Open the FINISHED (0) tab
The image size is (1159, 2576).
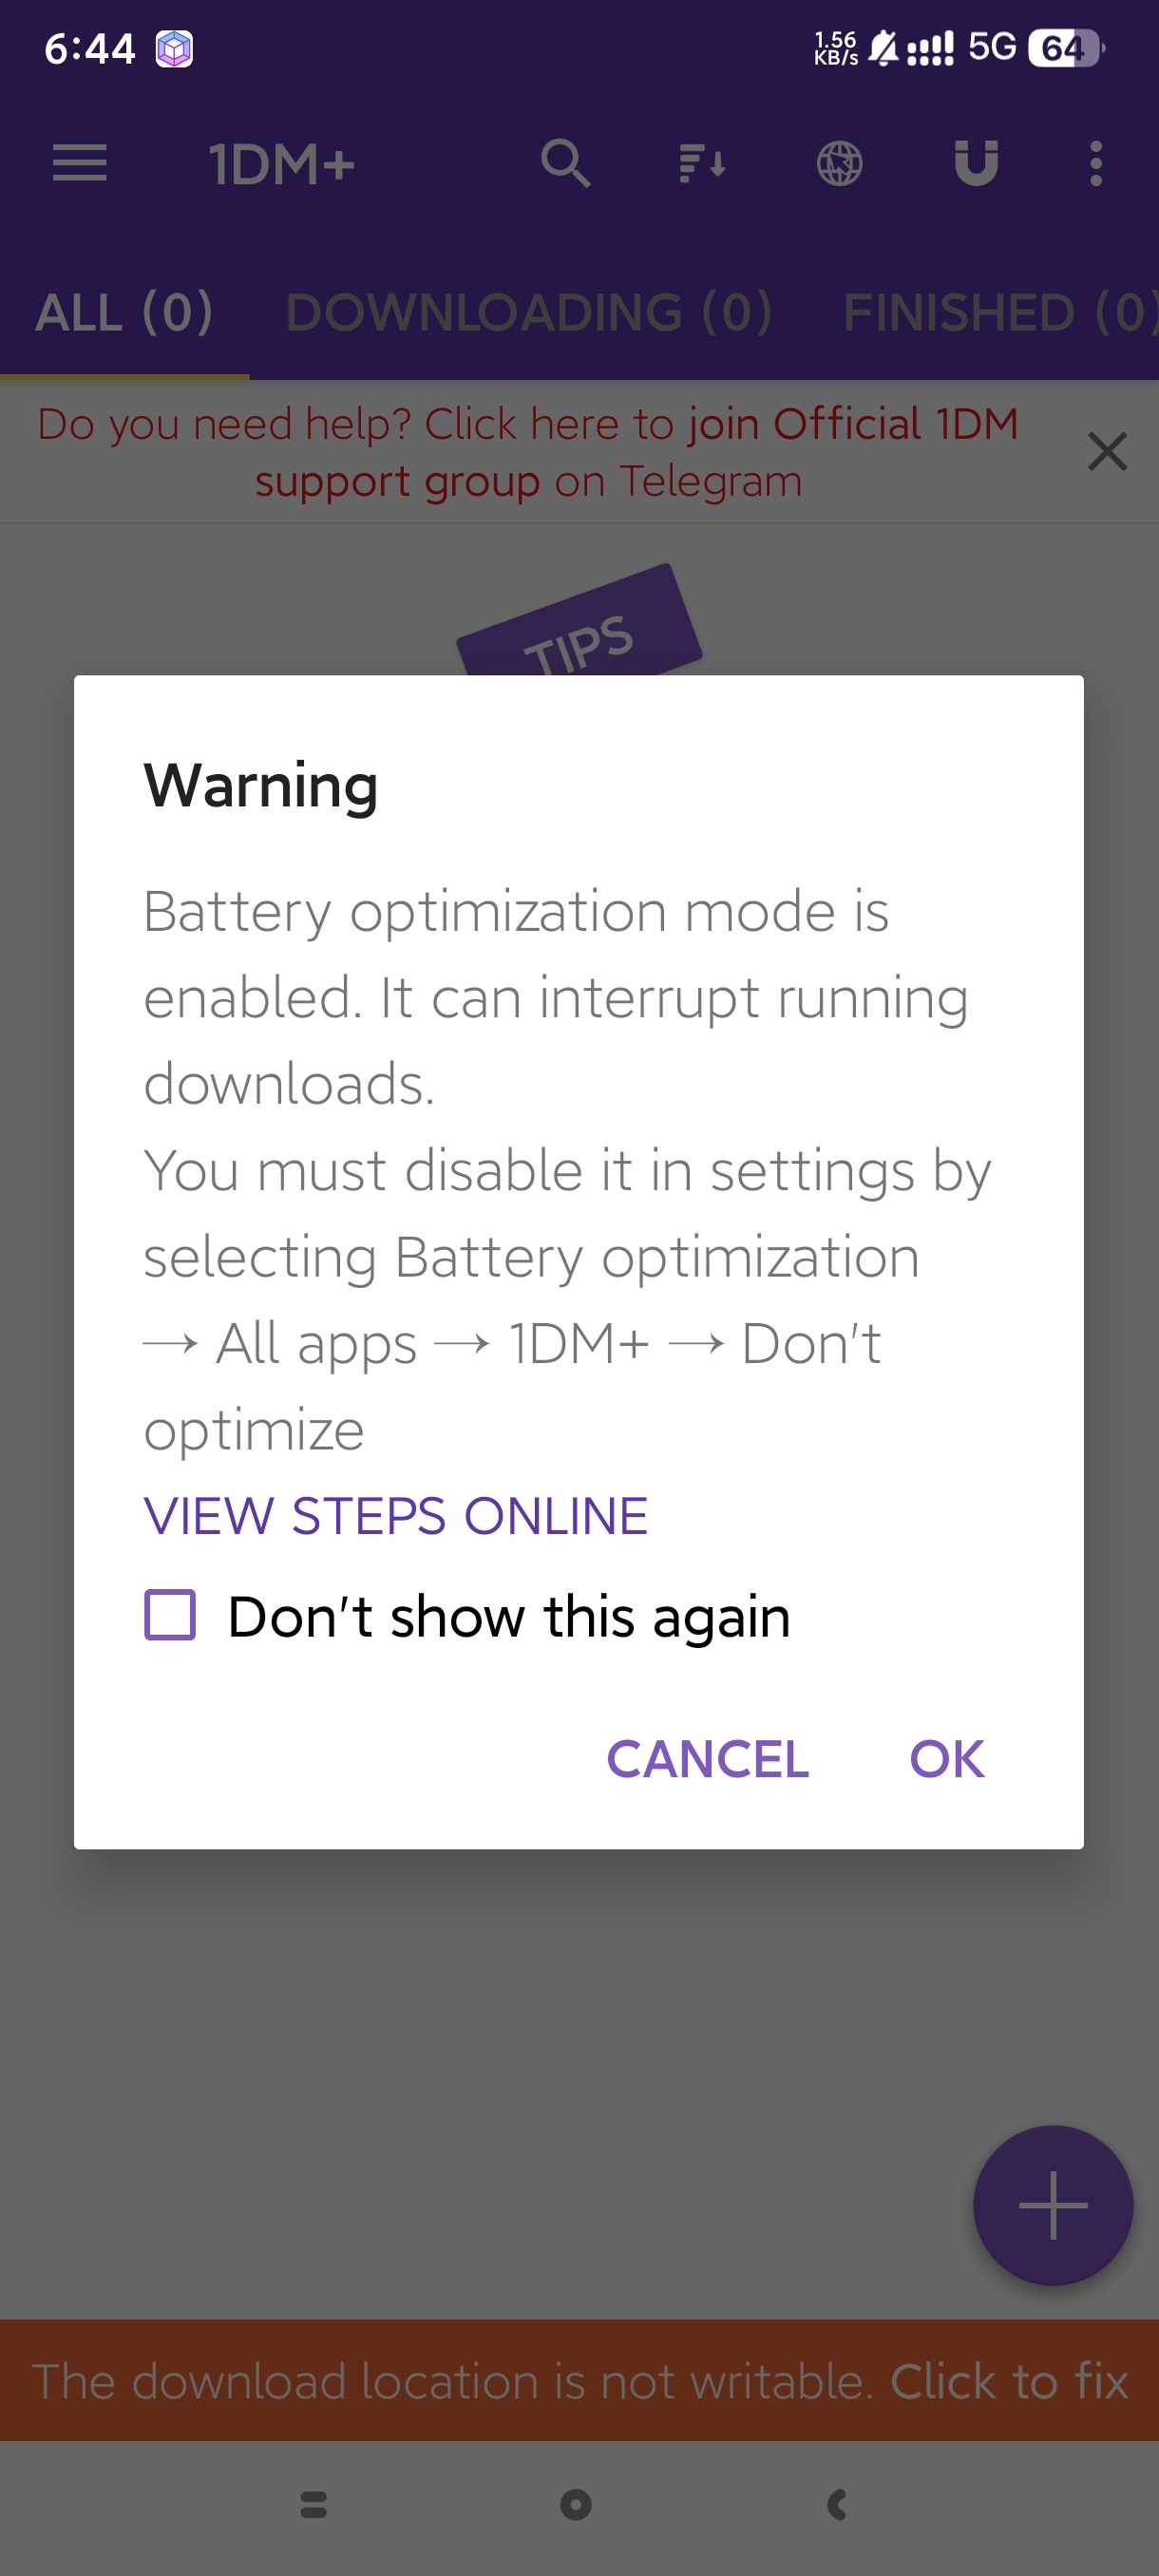998,312
